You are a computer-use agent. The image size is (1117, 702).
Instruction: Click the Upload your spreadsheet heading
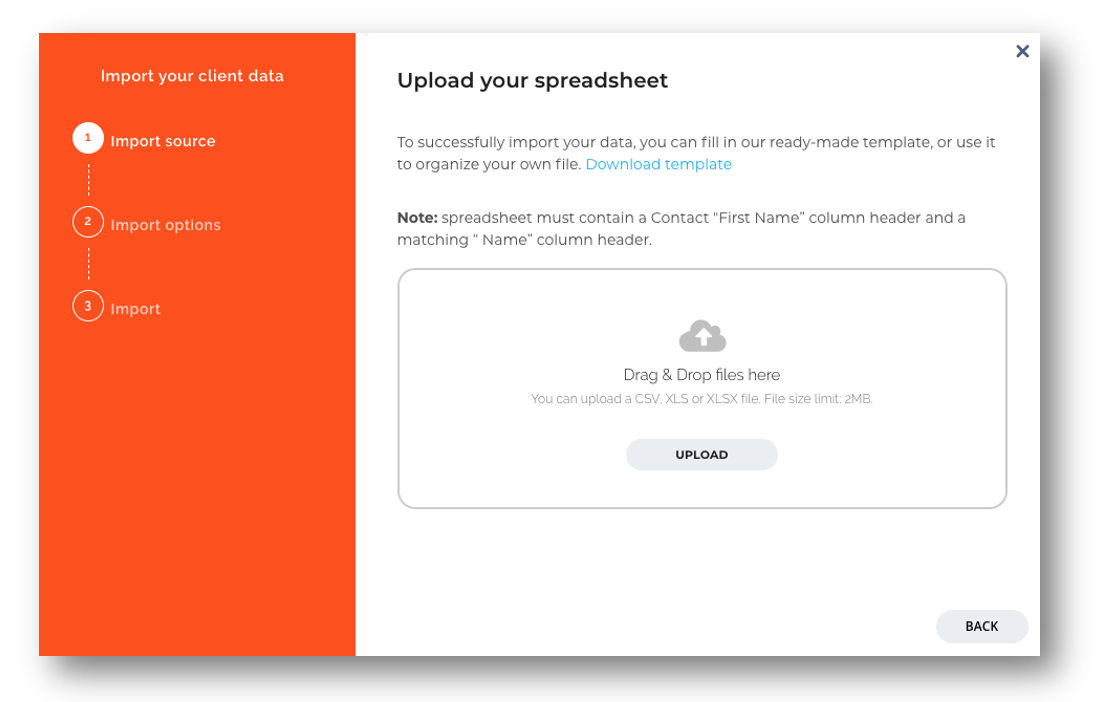(533, 80)
